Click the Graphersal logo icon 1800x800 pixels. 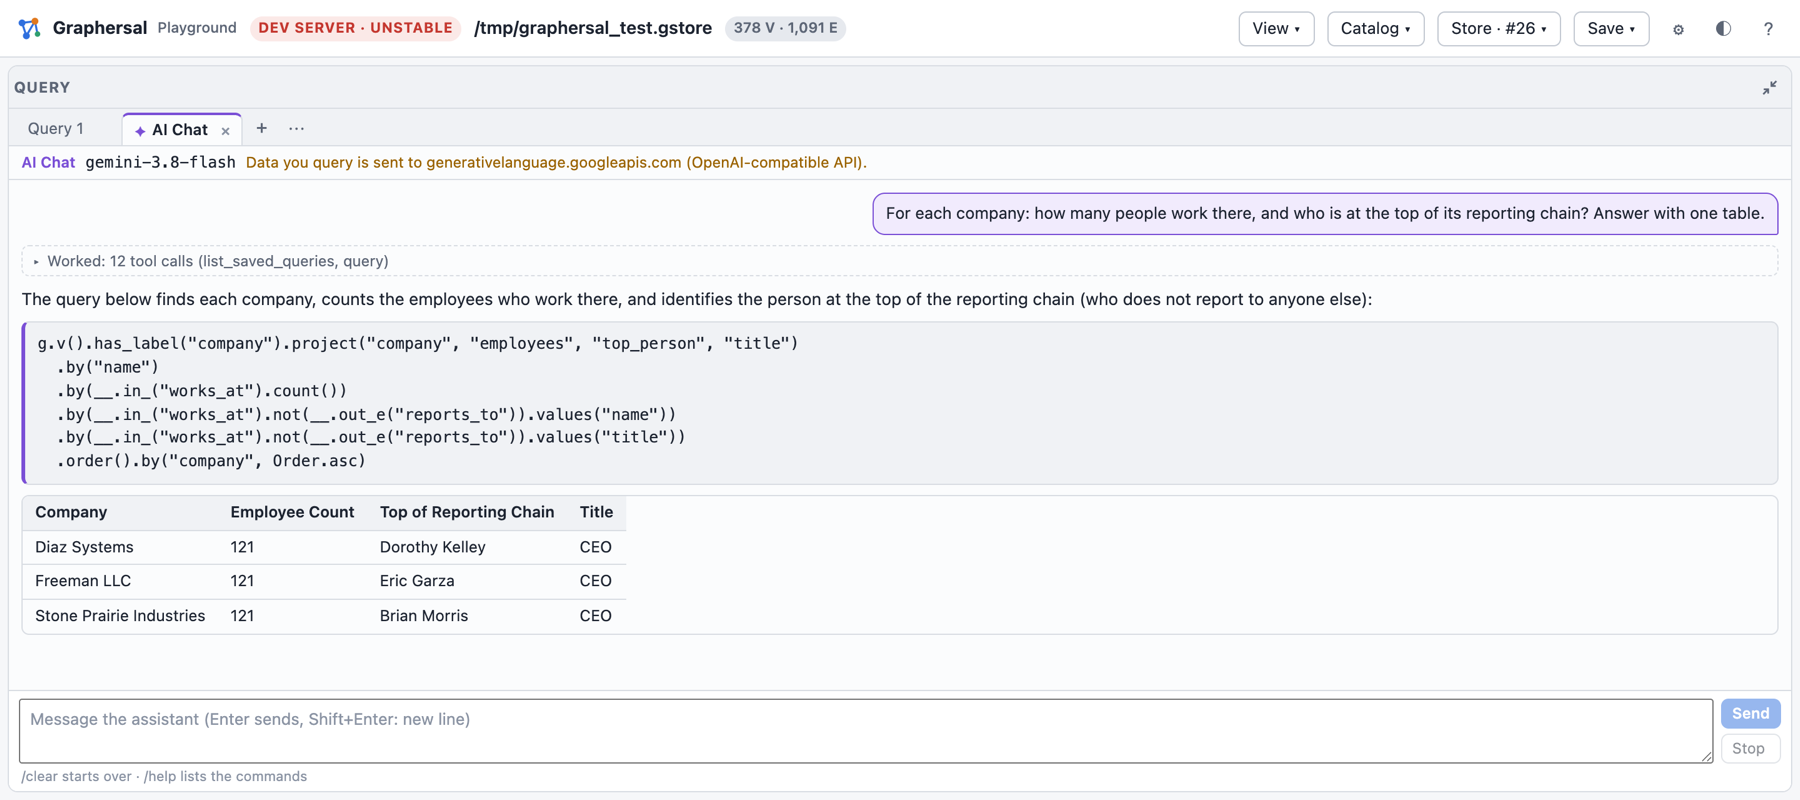pos(29,28)
